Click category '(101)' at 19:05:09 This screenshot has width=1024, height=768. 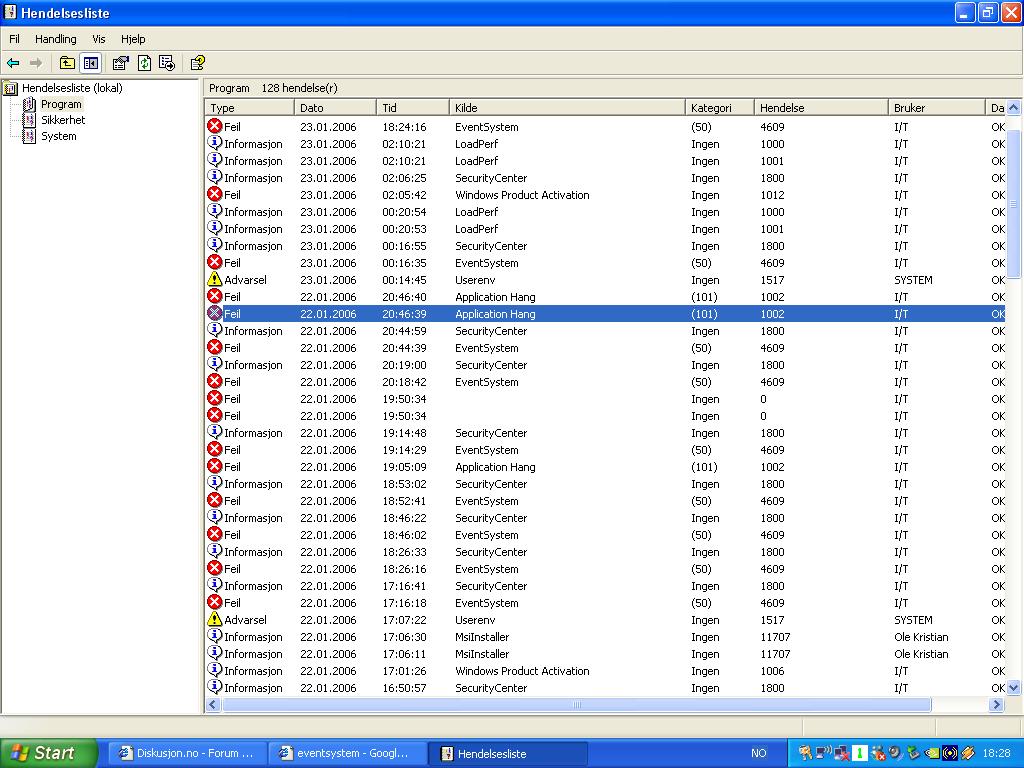[x=704, y=467]
